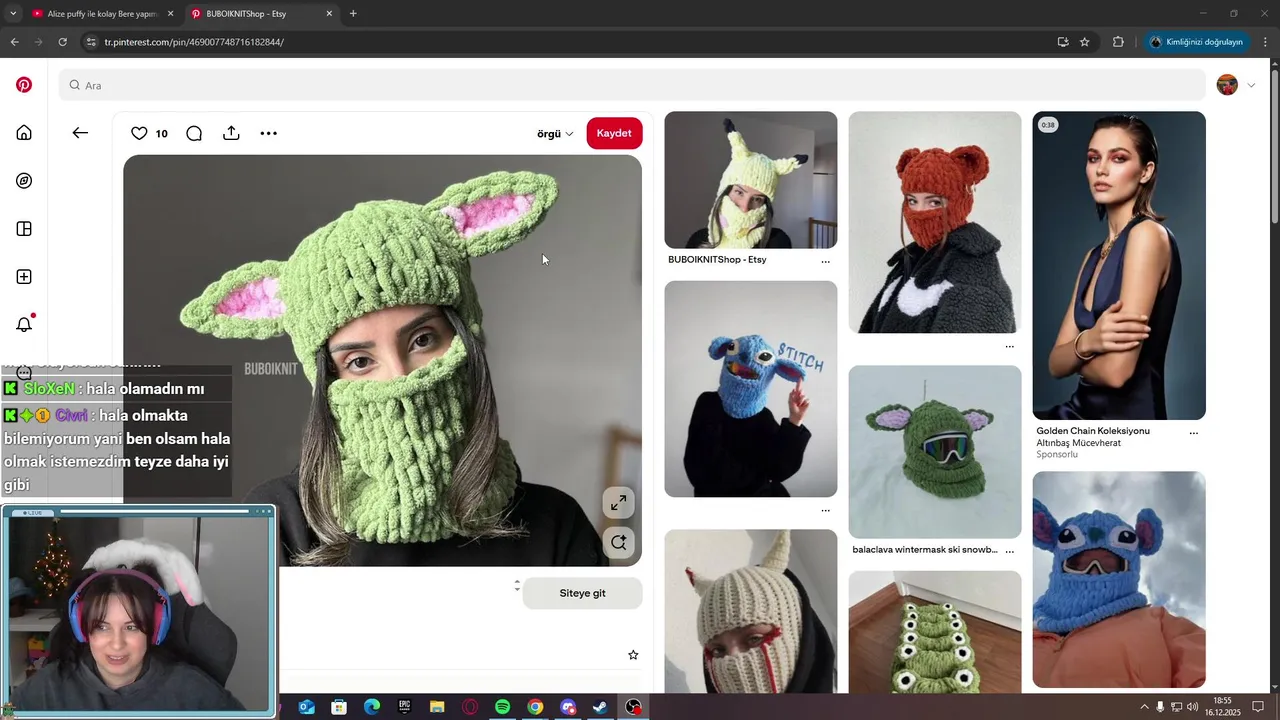1280x720 pixels.
Task: Open the Explore compass icon in sidebar
Action: coord(24,181)
